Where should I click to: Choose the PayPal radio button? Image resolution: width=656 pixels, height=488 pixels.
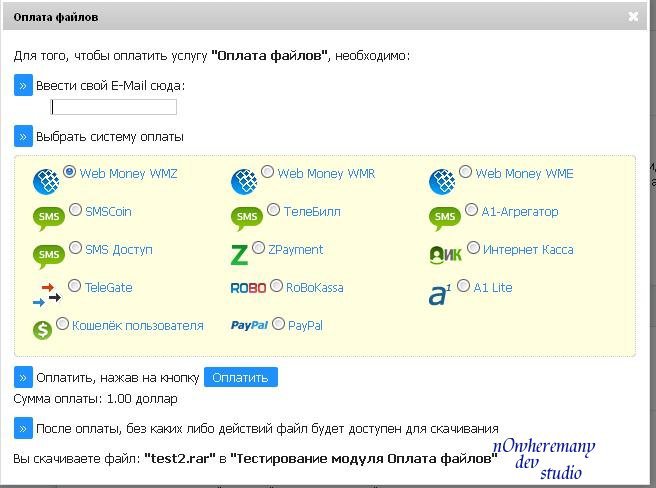click(x=278, y=324)
